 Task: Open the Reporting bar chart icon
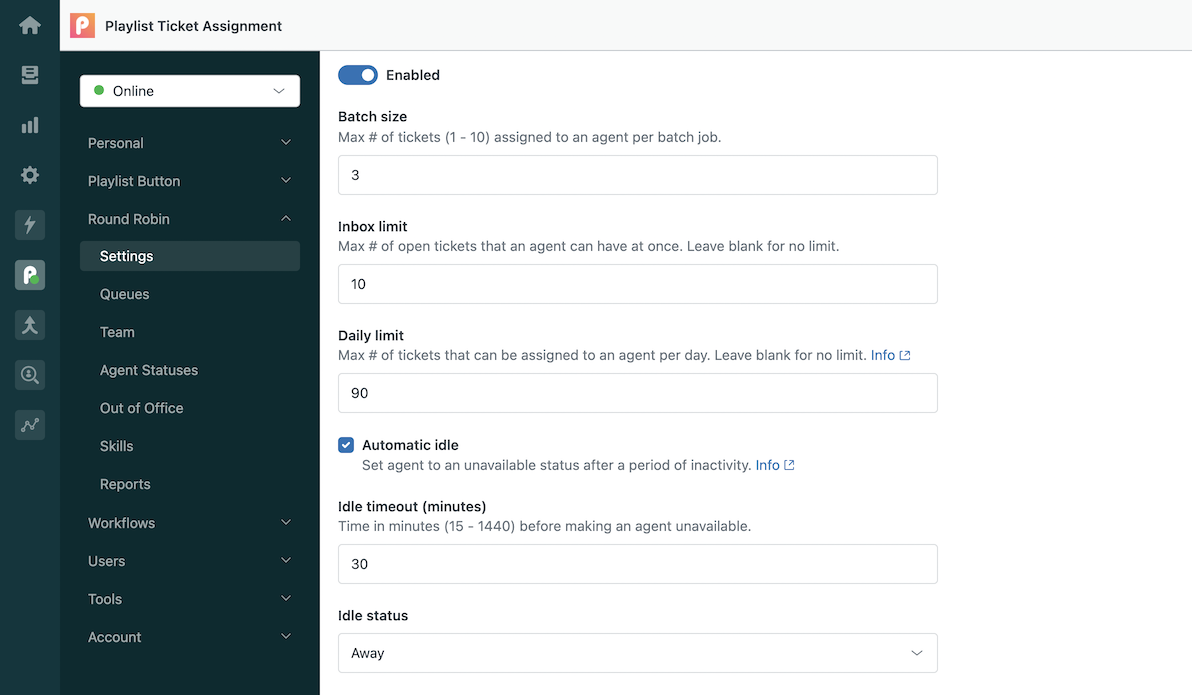[x=30, y=125]
